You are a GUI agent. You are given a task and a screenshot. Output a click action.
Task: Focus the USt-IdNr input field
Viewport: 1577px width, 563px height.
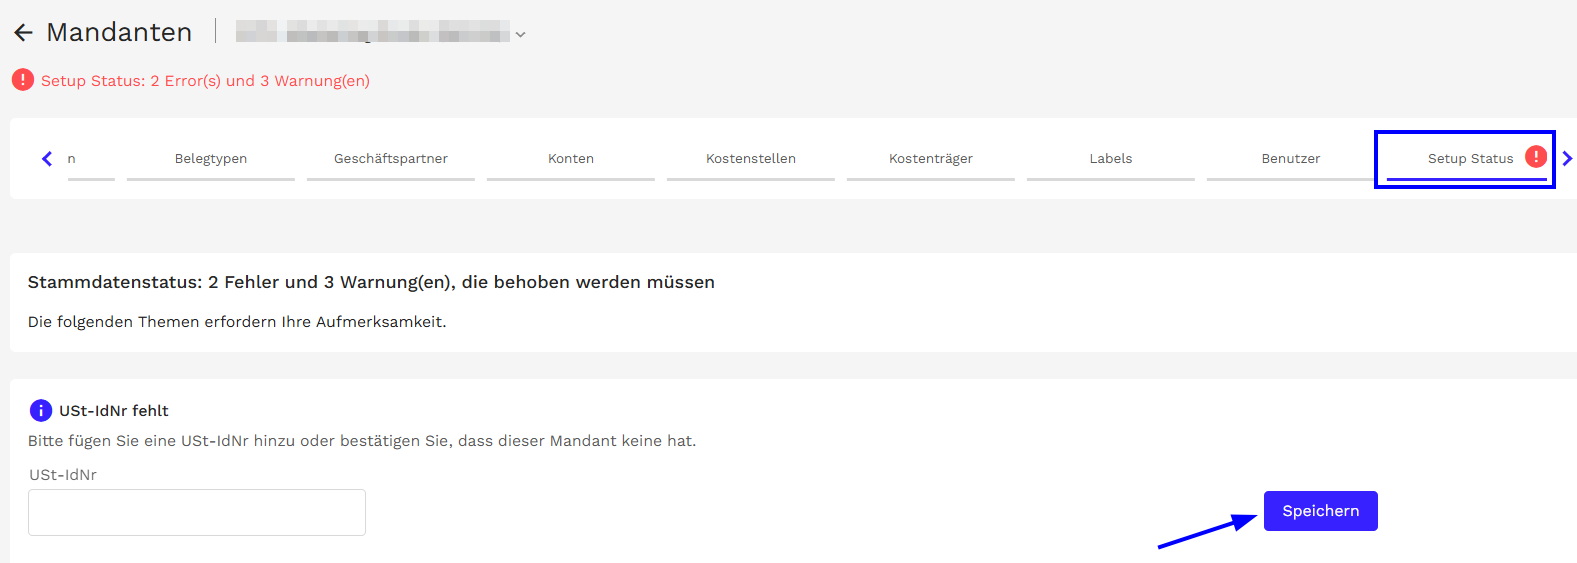(197, 512)
